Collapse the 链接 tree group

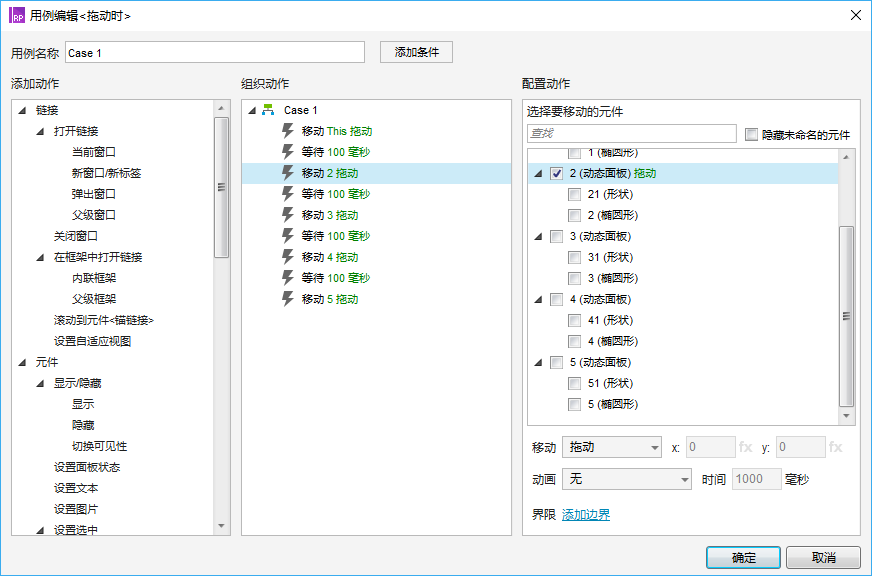point(22,110)
